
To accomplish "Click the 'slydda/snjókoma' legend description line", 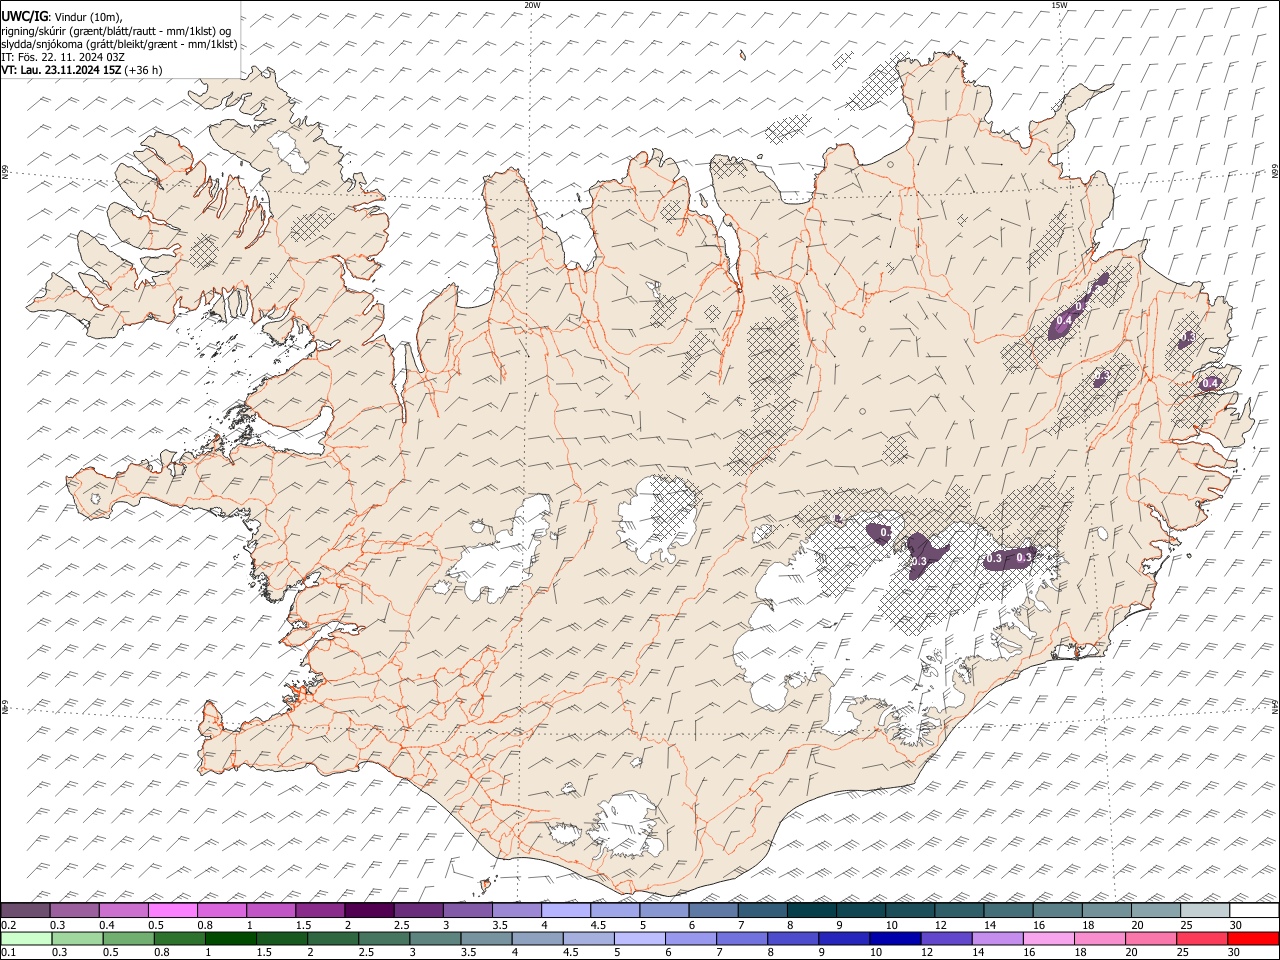I will coord(119,44).
